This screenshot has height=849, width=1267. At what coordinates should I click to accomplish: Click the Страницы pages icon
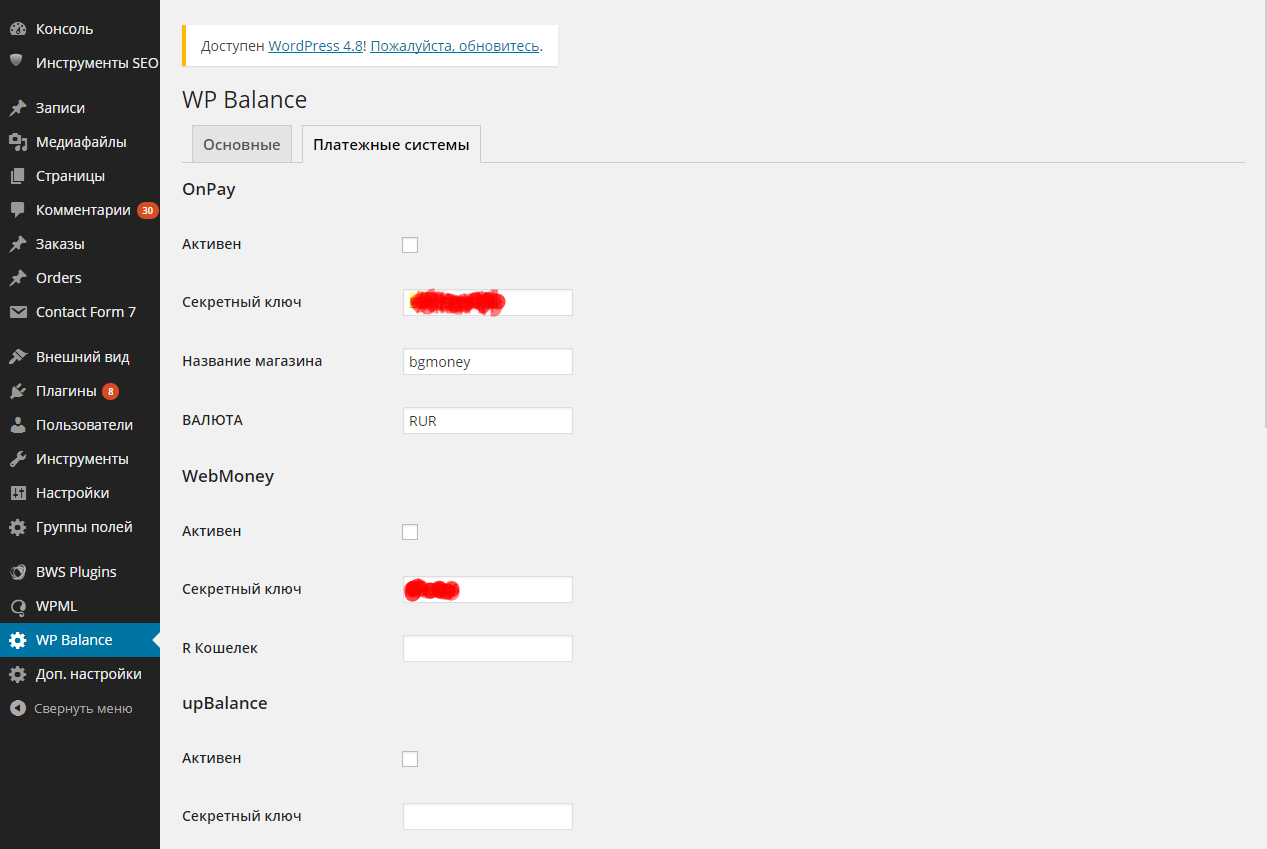(17, 176)
